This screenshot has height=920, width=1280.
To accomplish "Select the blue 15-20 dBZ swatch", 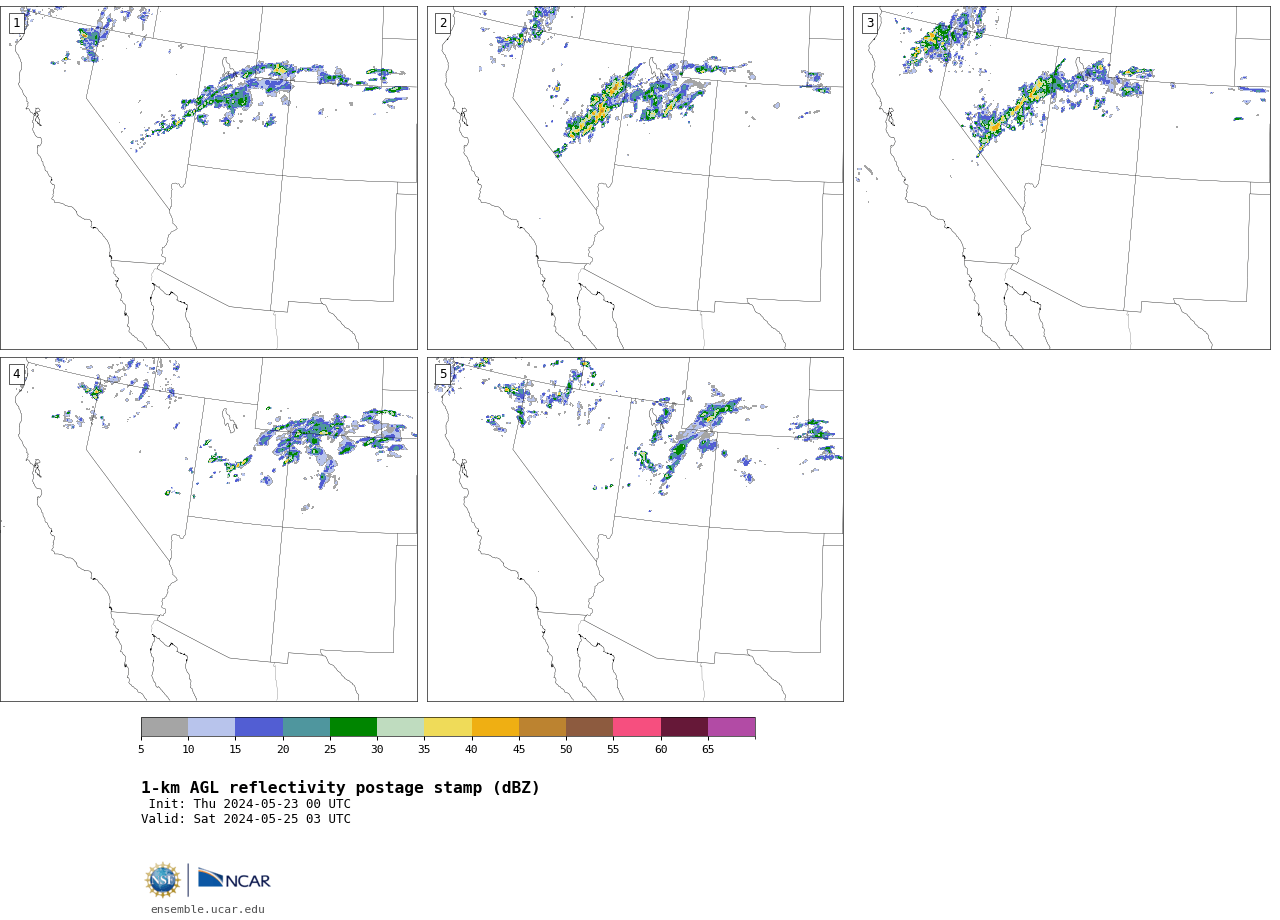I will tap(259, 727).
